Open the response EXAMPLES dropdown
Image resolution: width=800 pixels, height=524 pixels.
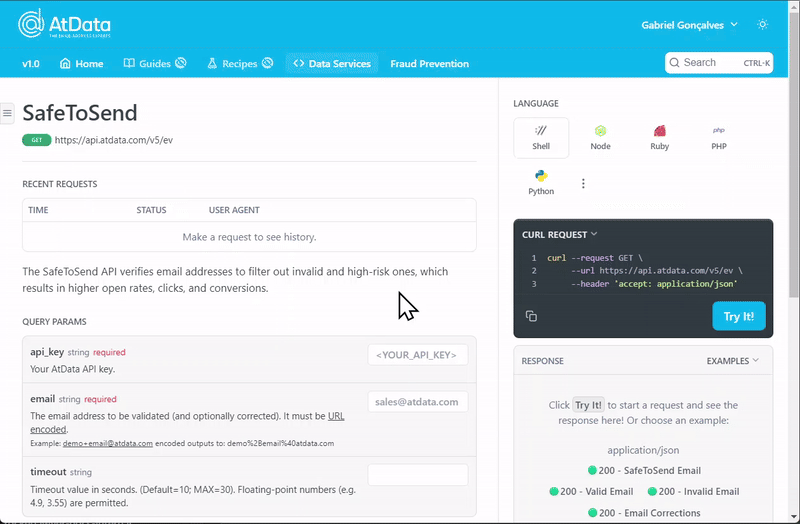point(732,361)
